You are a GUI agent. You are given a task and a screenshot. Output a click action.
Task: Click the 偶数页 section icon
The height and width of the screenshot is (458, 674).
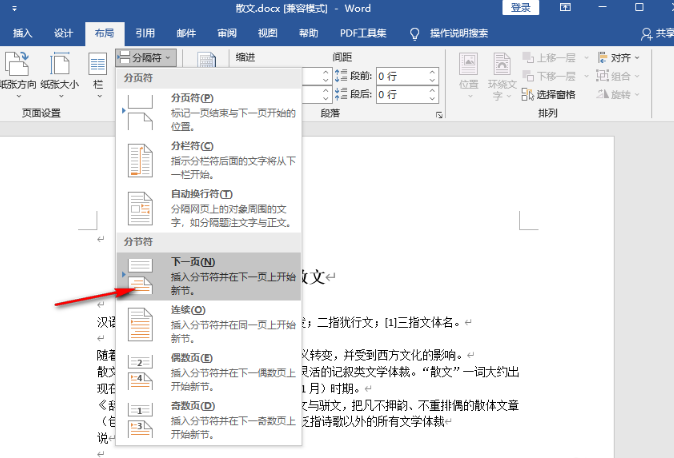(x=140, y=372)
